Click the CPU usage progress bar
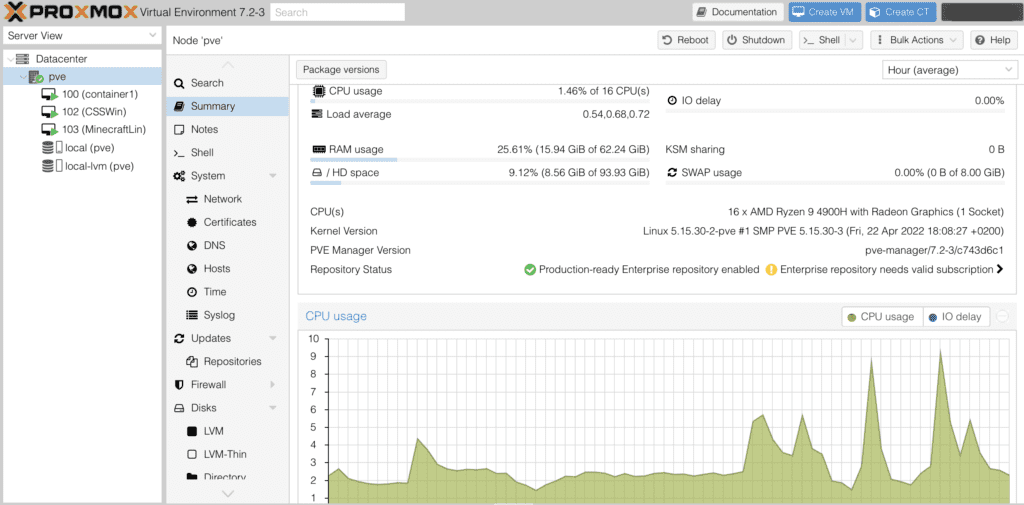 pyautogui.click(x=480, y=101)
